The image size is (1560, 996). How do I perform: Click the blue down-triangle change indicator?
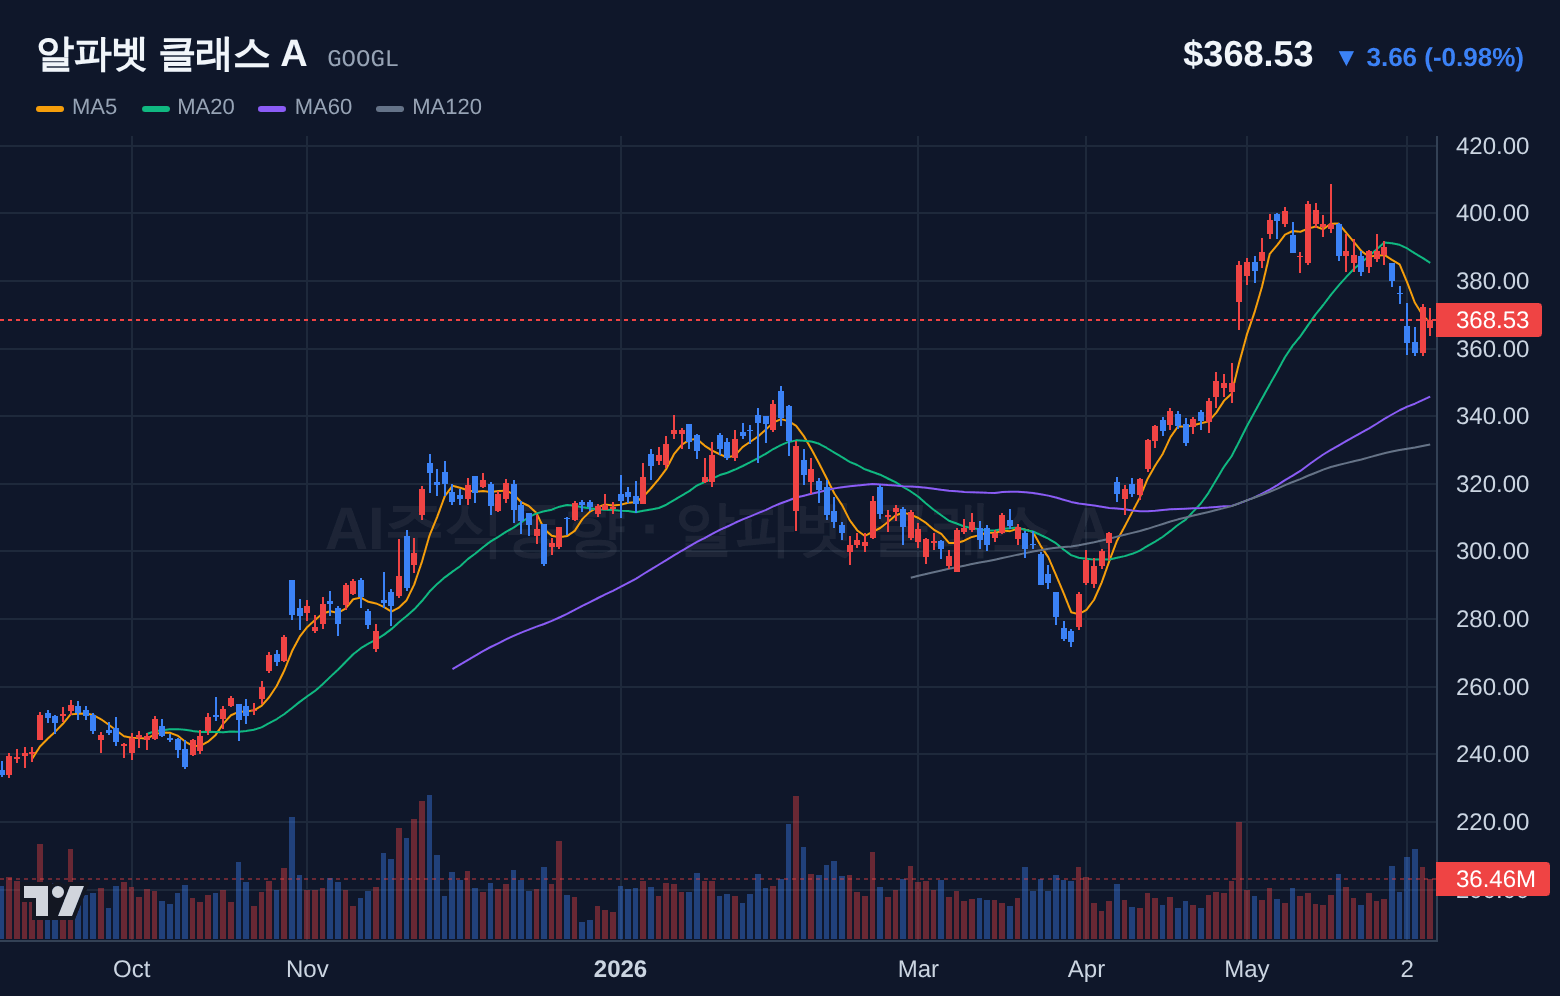[1346, 58]
